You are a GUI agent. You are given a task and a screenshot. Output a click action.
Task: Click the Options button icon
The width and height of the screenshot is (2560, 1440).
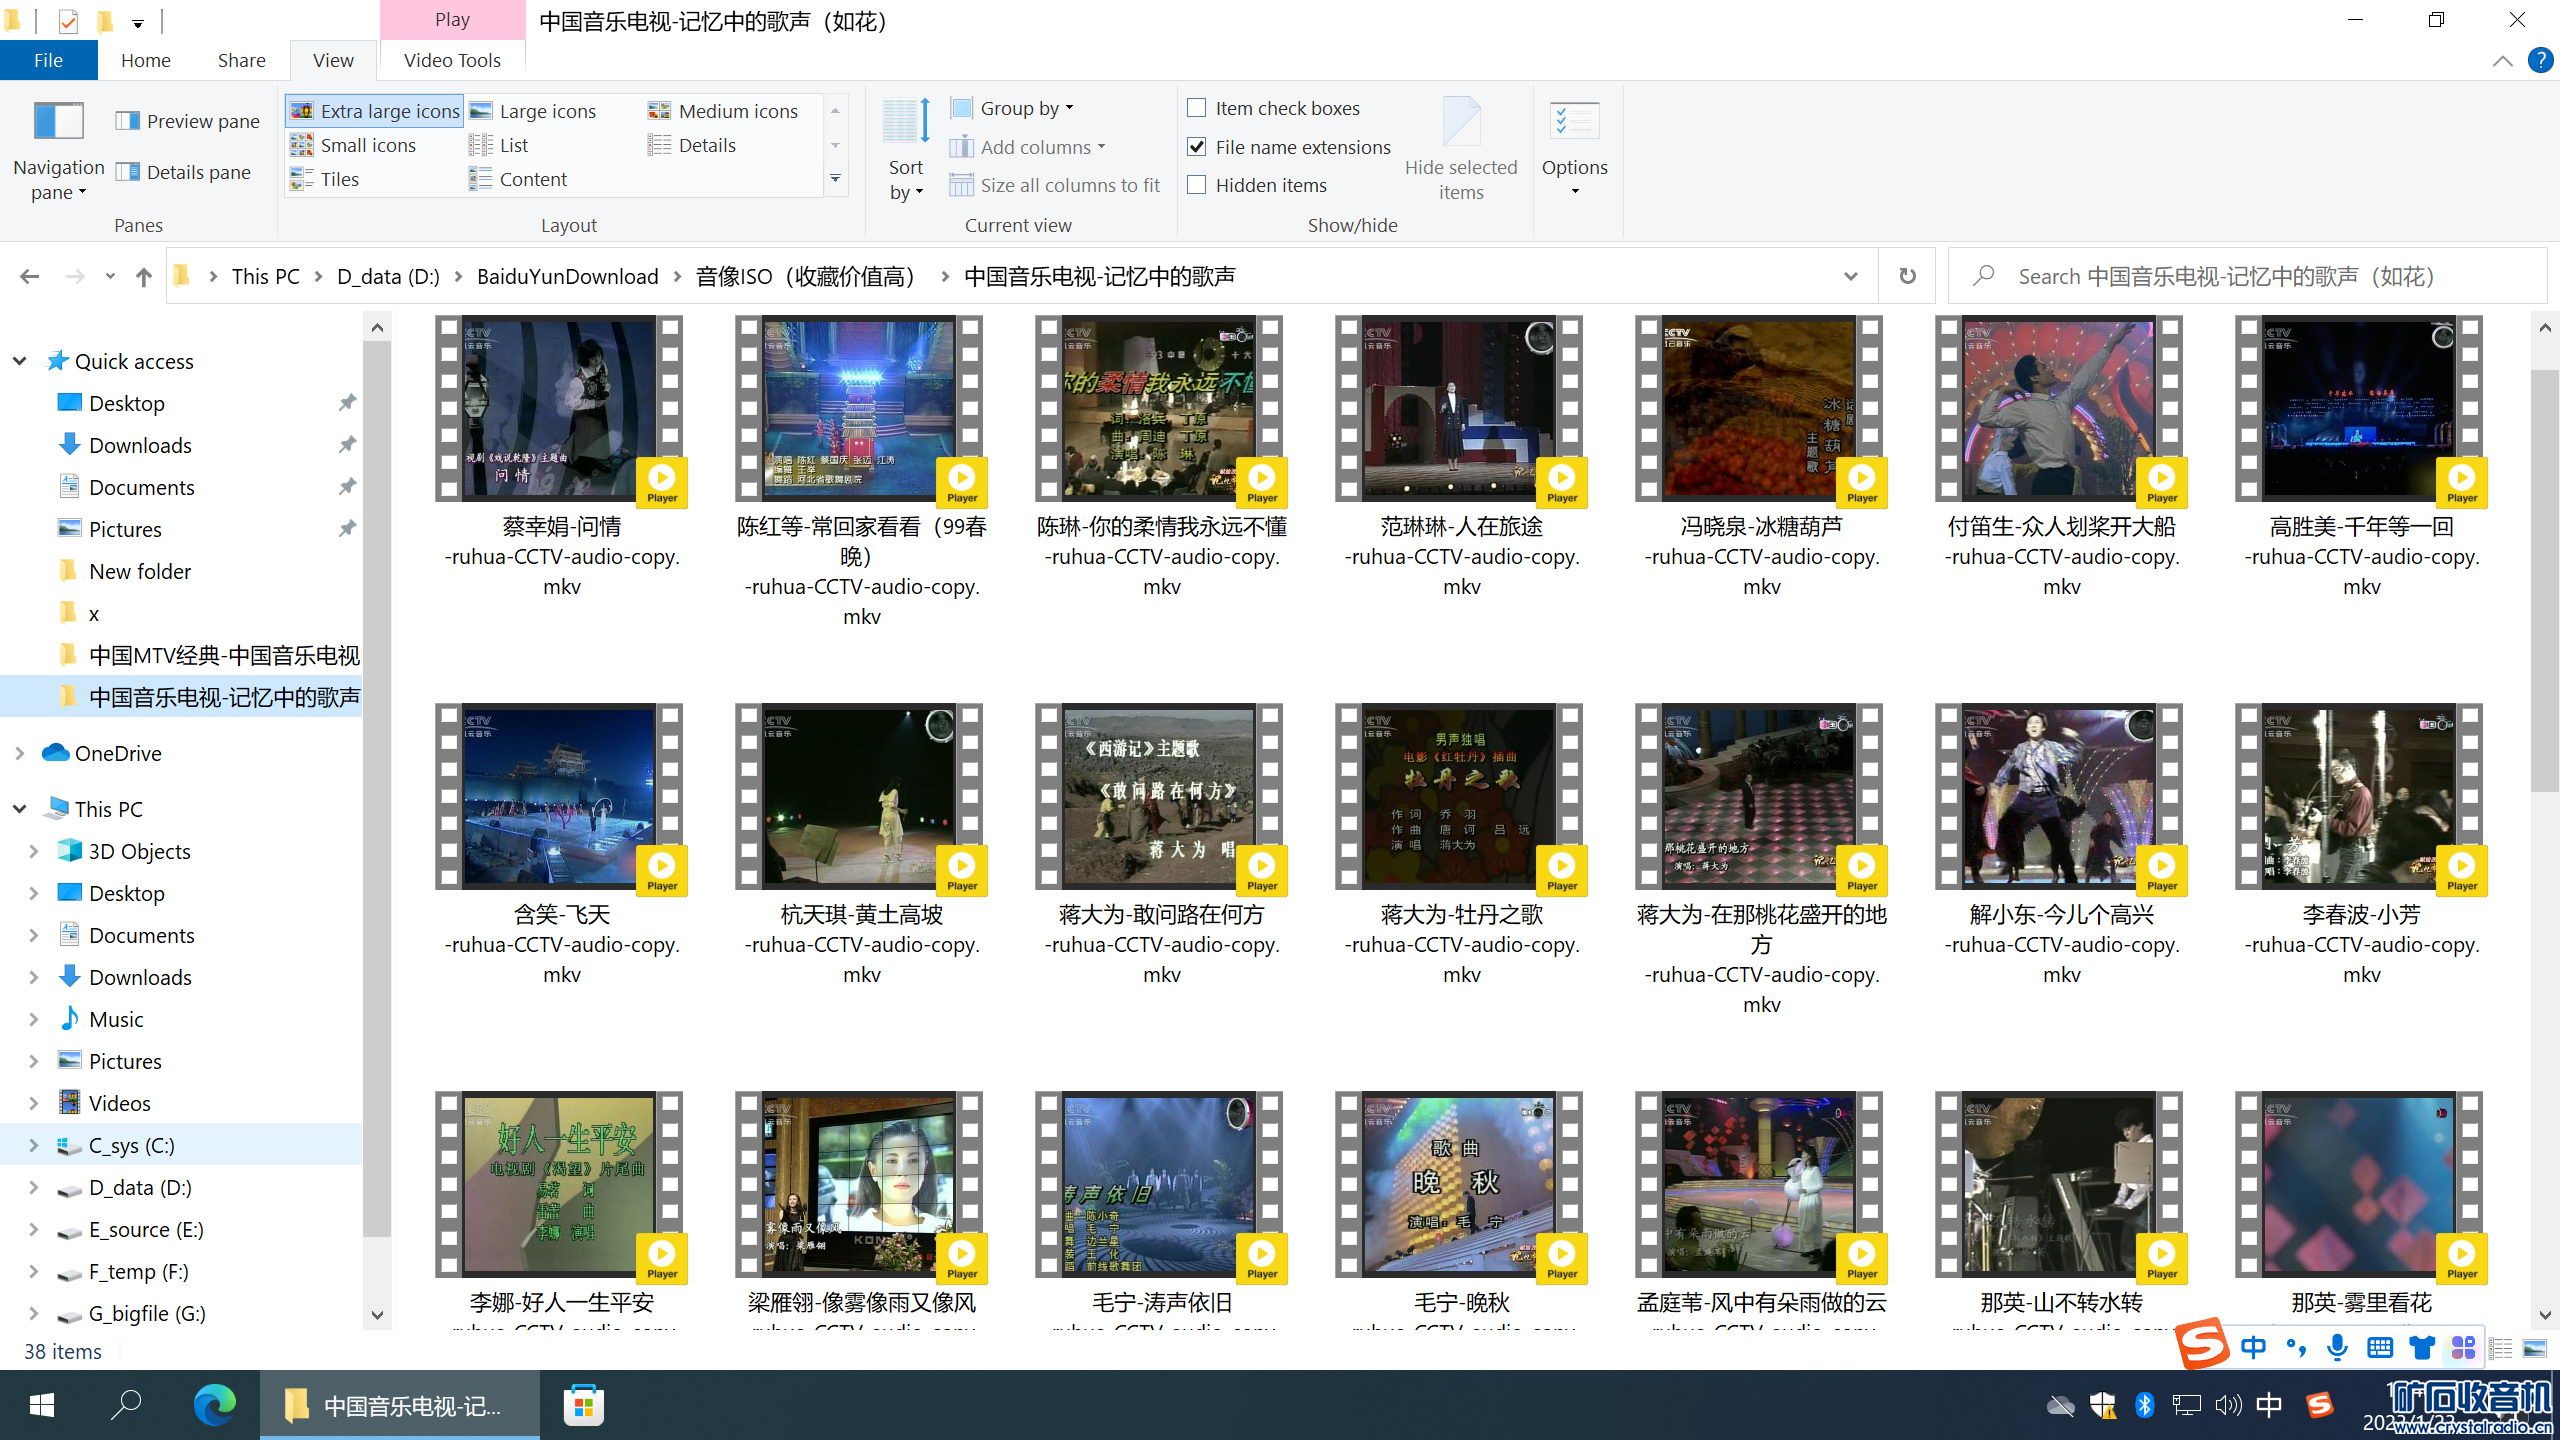point(1574,122)
